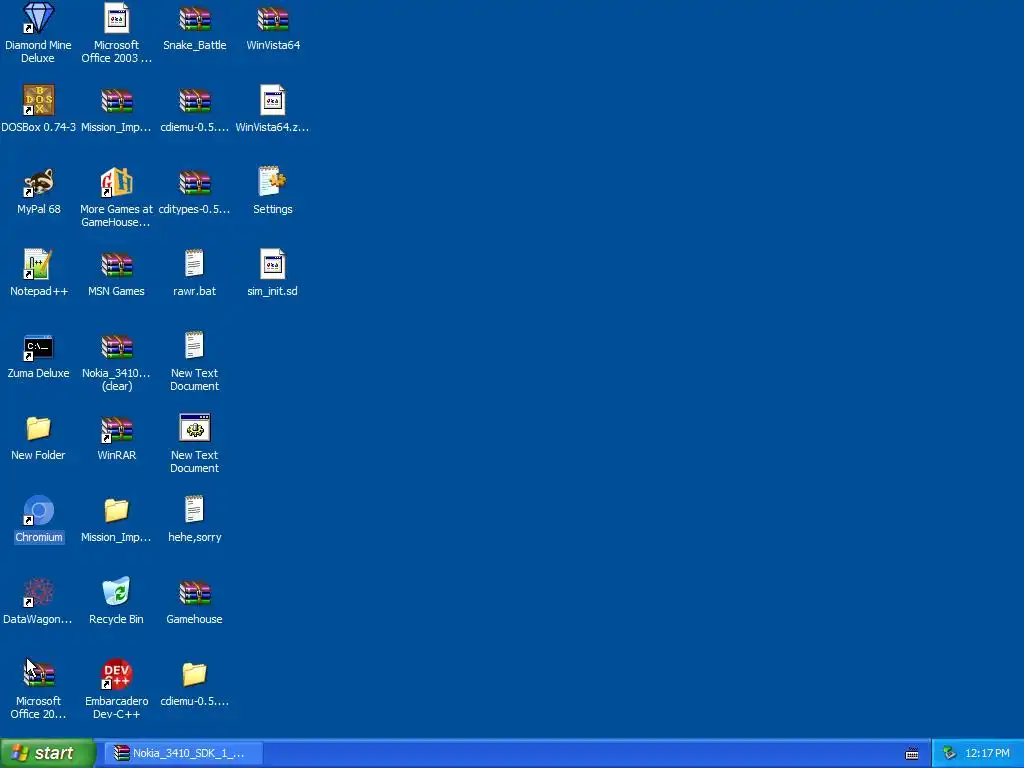The width and height of the screenshot is (1024, 768).
Task: Select the Microsoft Office 2003 document file icon
Action: point(116,18)
